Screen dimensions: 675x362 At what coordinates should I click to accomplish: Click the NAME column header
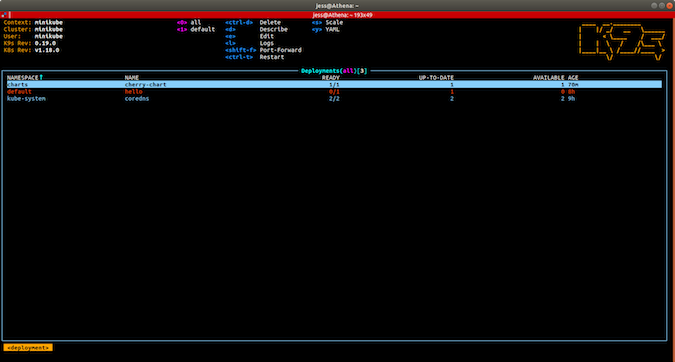(x=132, y=77)
